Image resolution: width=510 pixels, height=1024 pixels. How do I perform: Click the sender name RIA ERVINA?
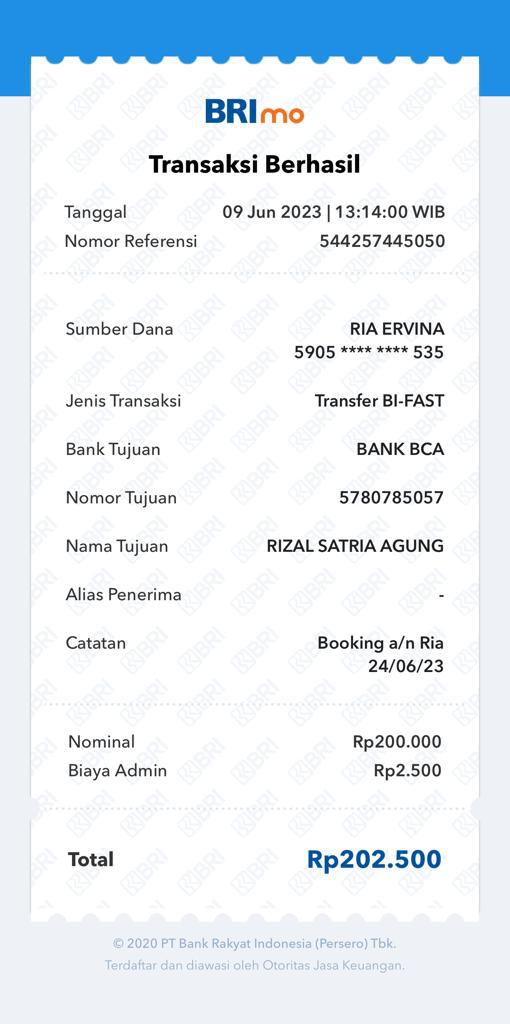point(397,328)
